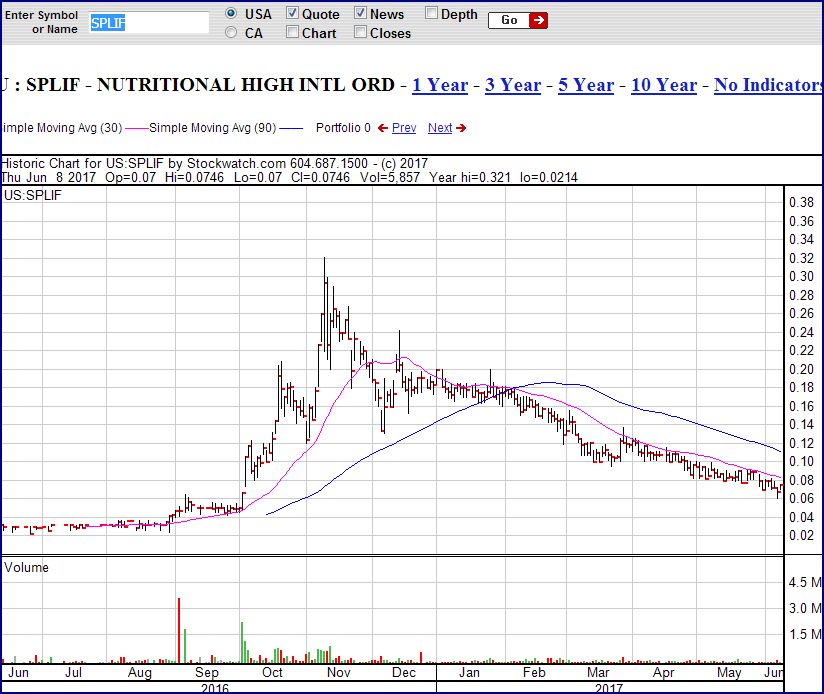824x694 pixels.
Task: Open the 1 Year chart view
Action: (x=439, y=85)
